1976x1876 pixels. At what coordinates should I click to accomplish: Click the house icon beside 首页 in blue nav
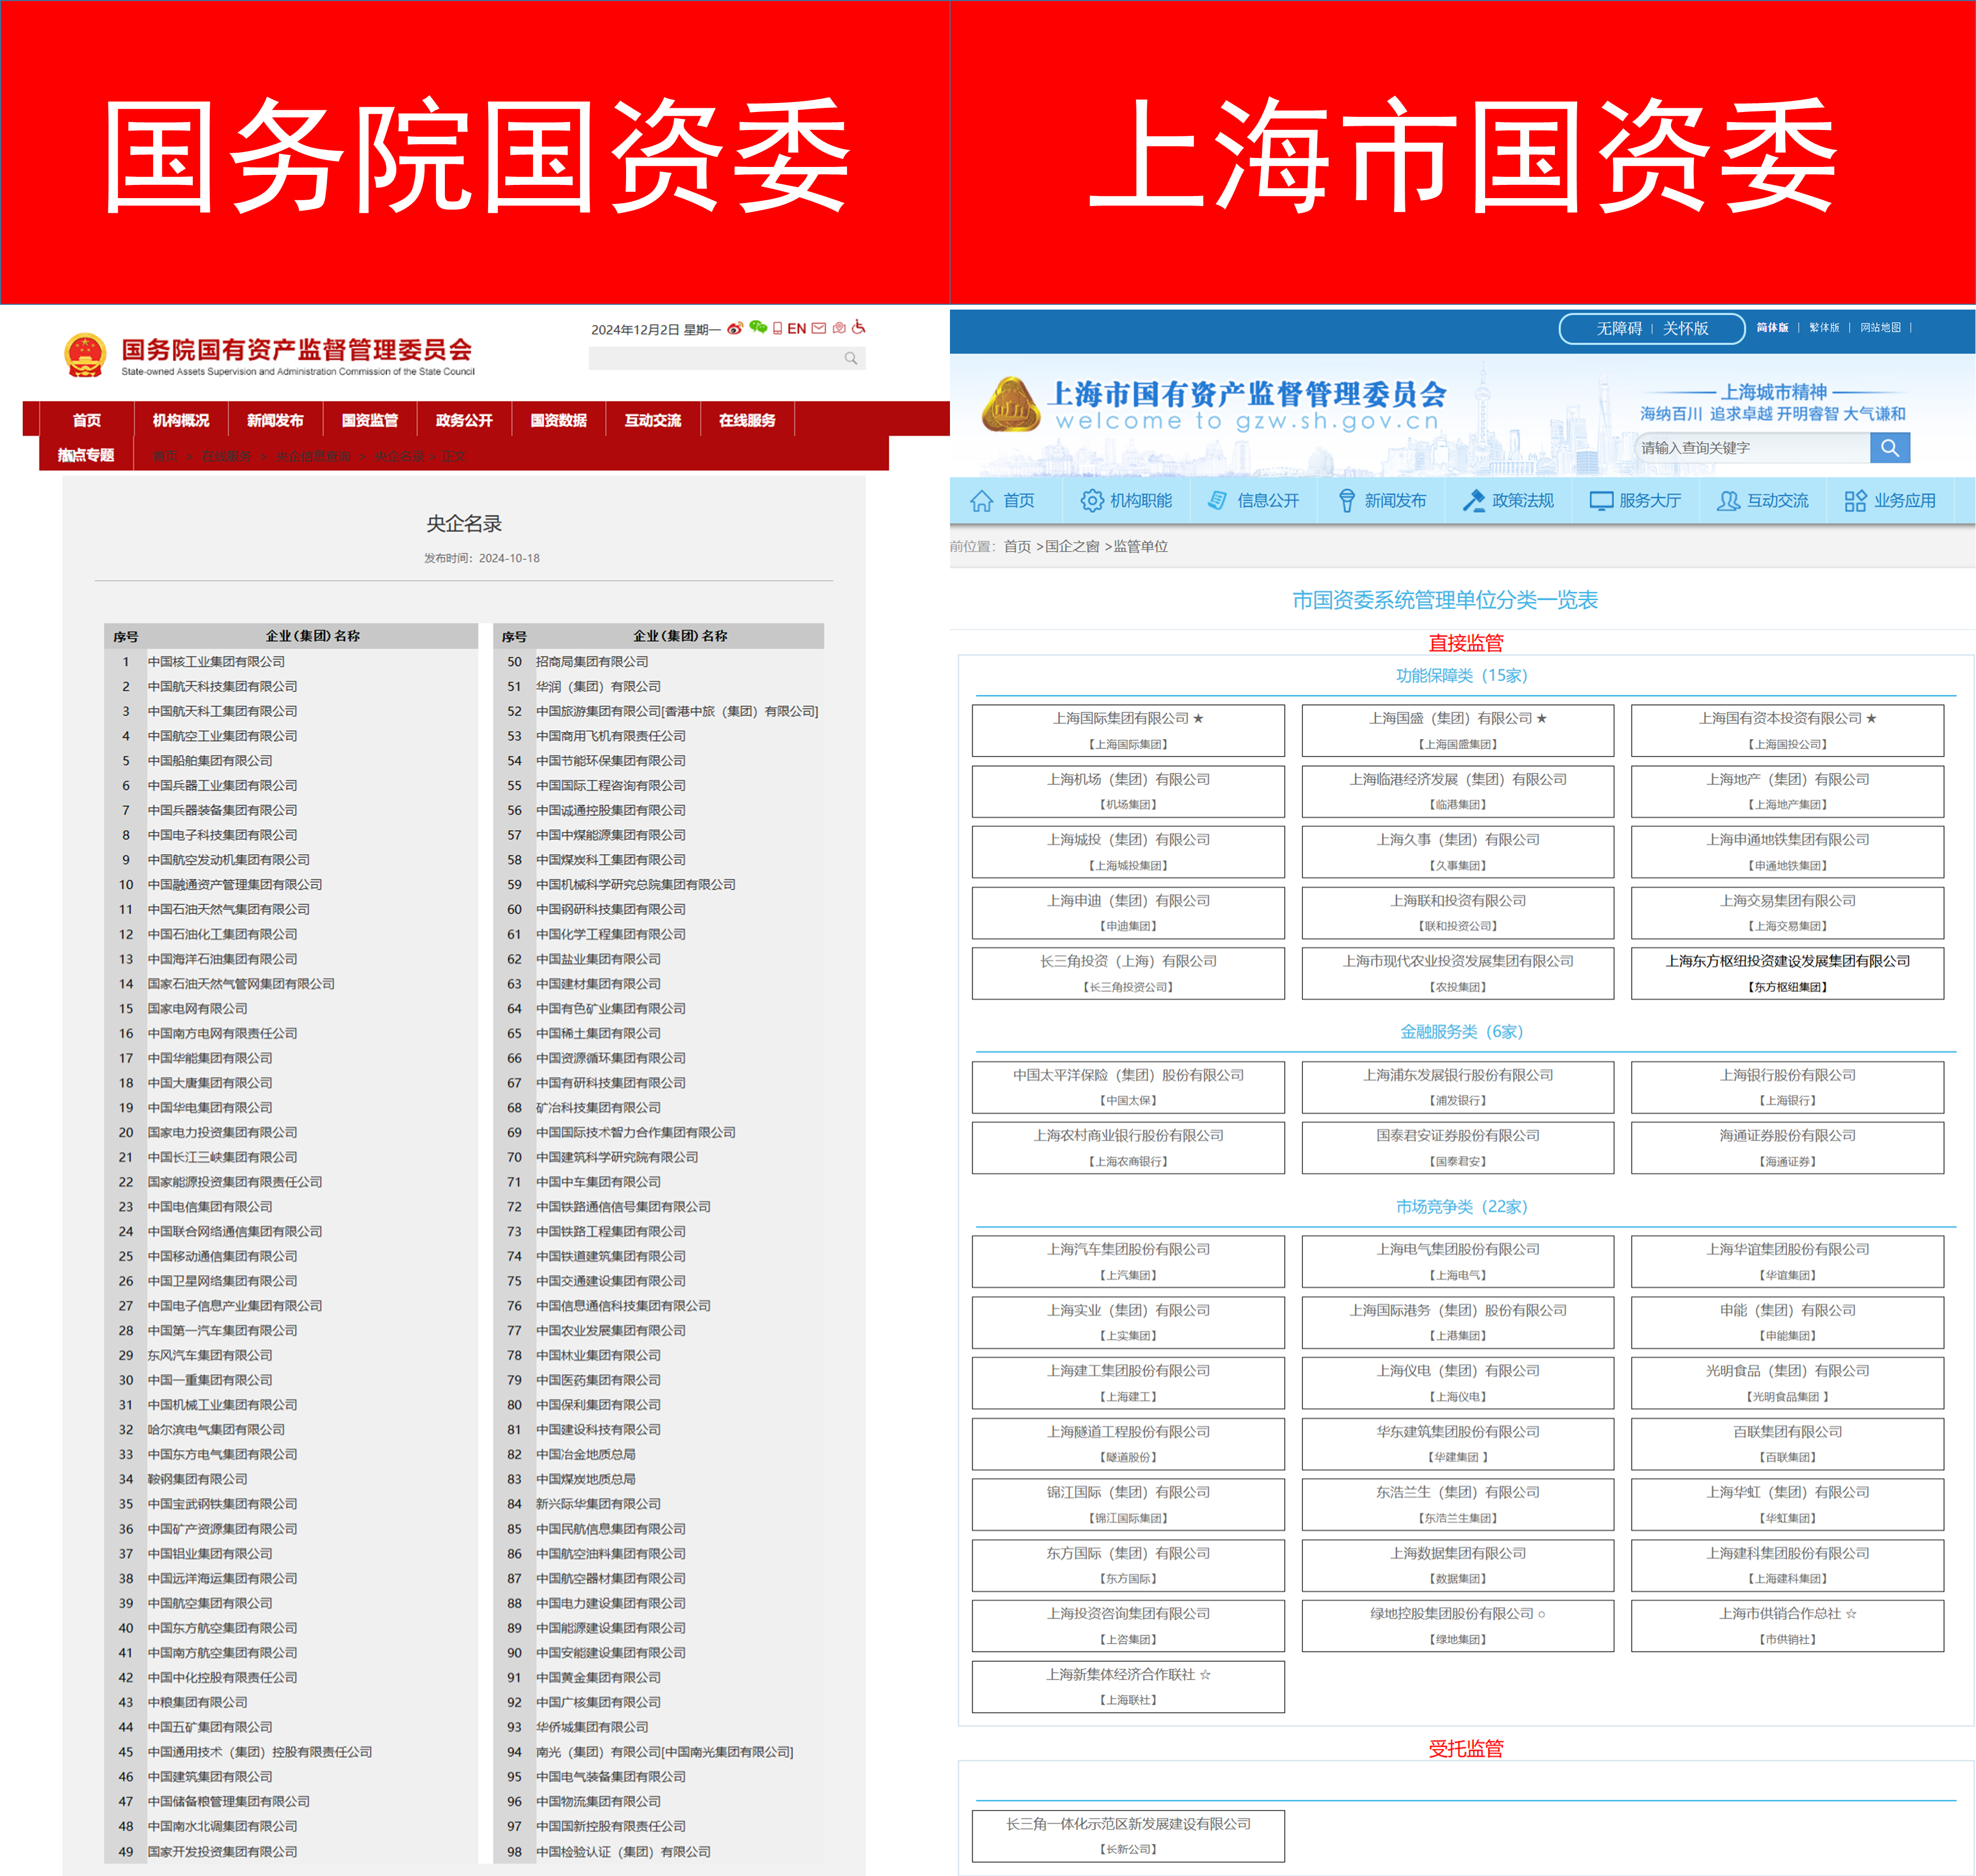tap(982, 500)
